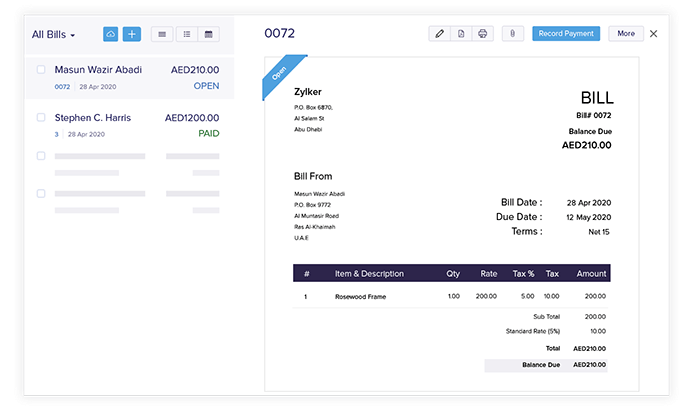The height and width of the screenshot is (408, 691).
Task: Click the AED1200.00 amount
Action: (192, 118)
